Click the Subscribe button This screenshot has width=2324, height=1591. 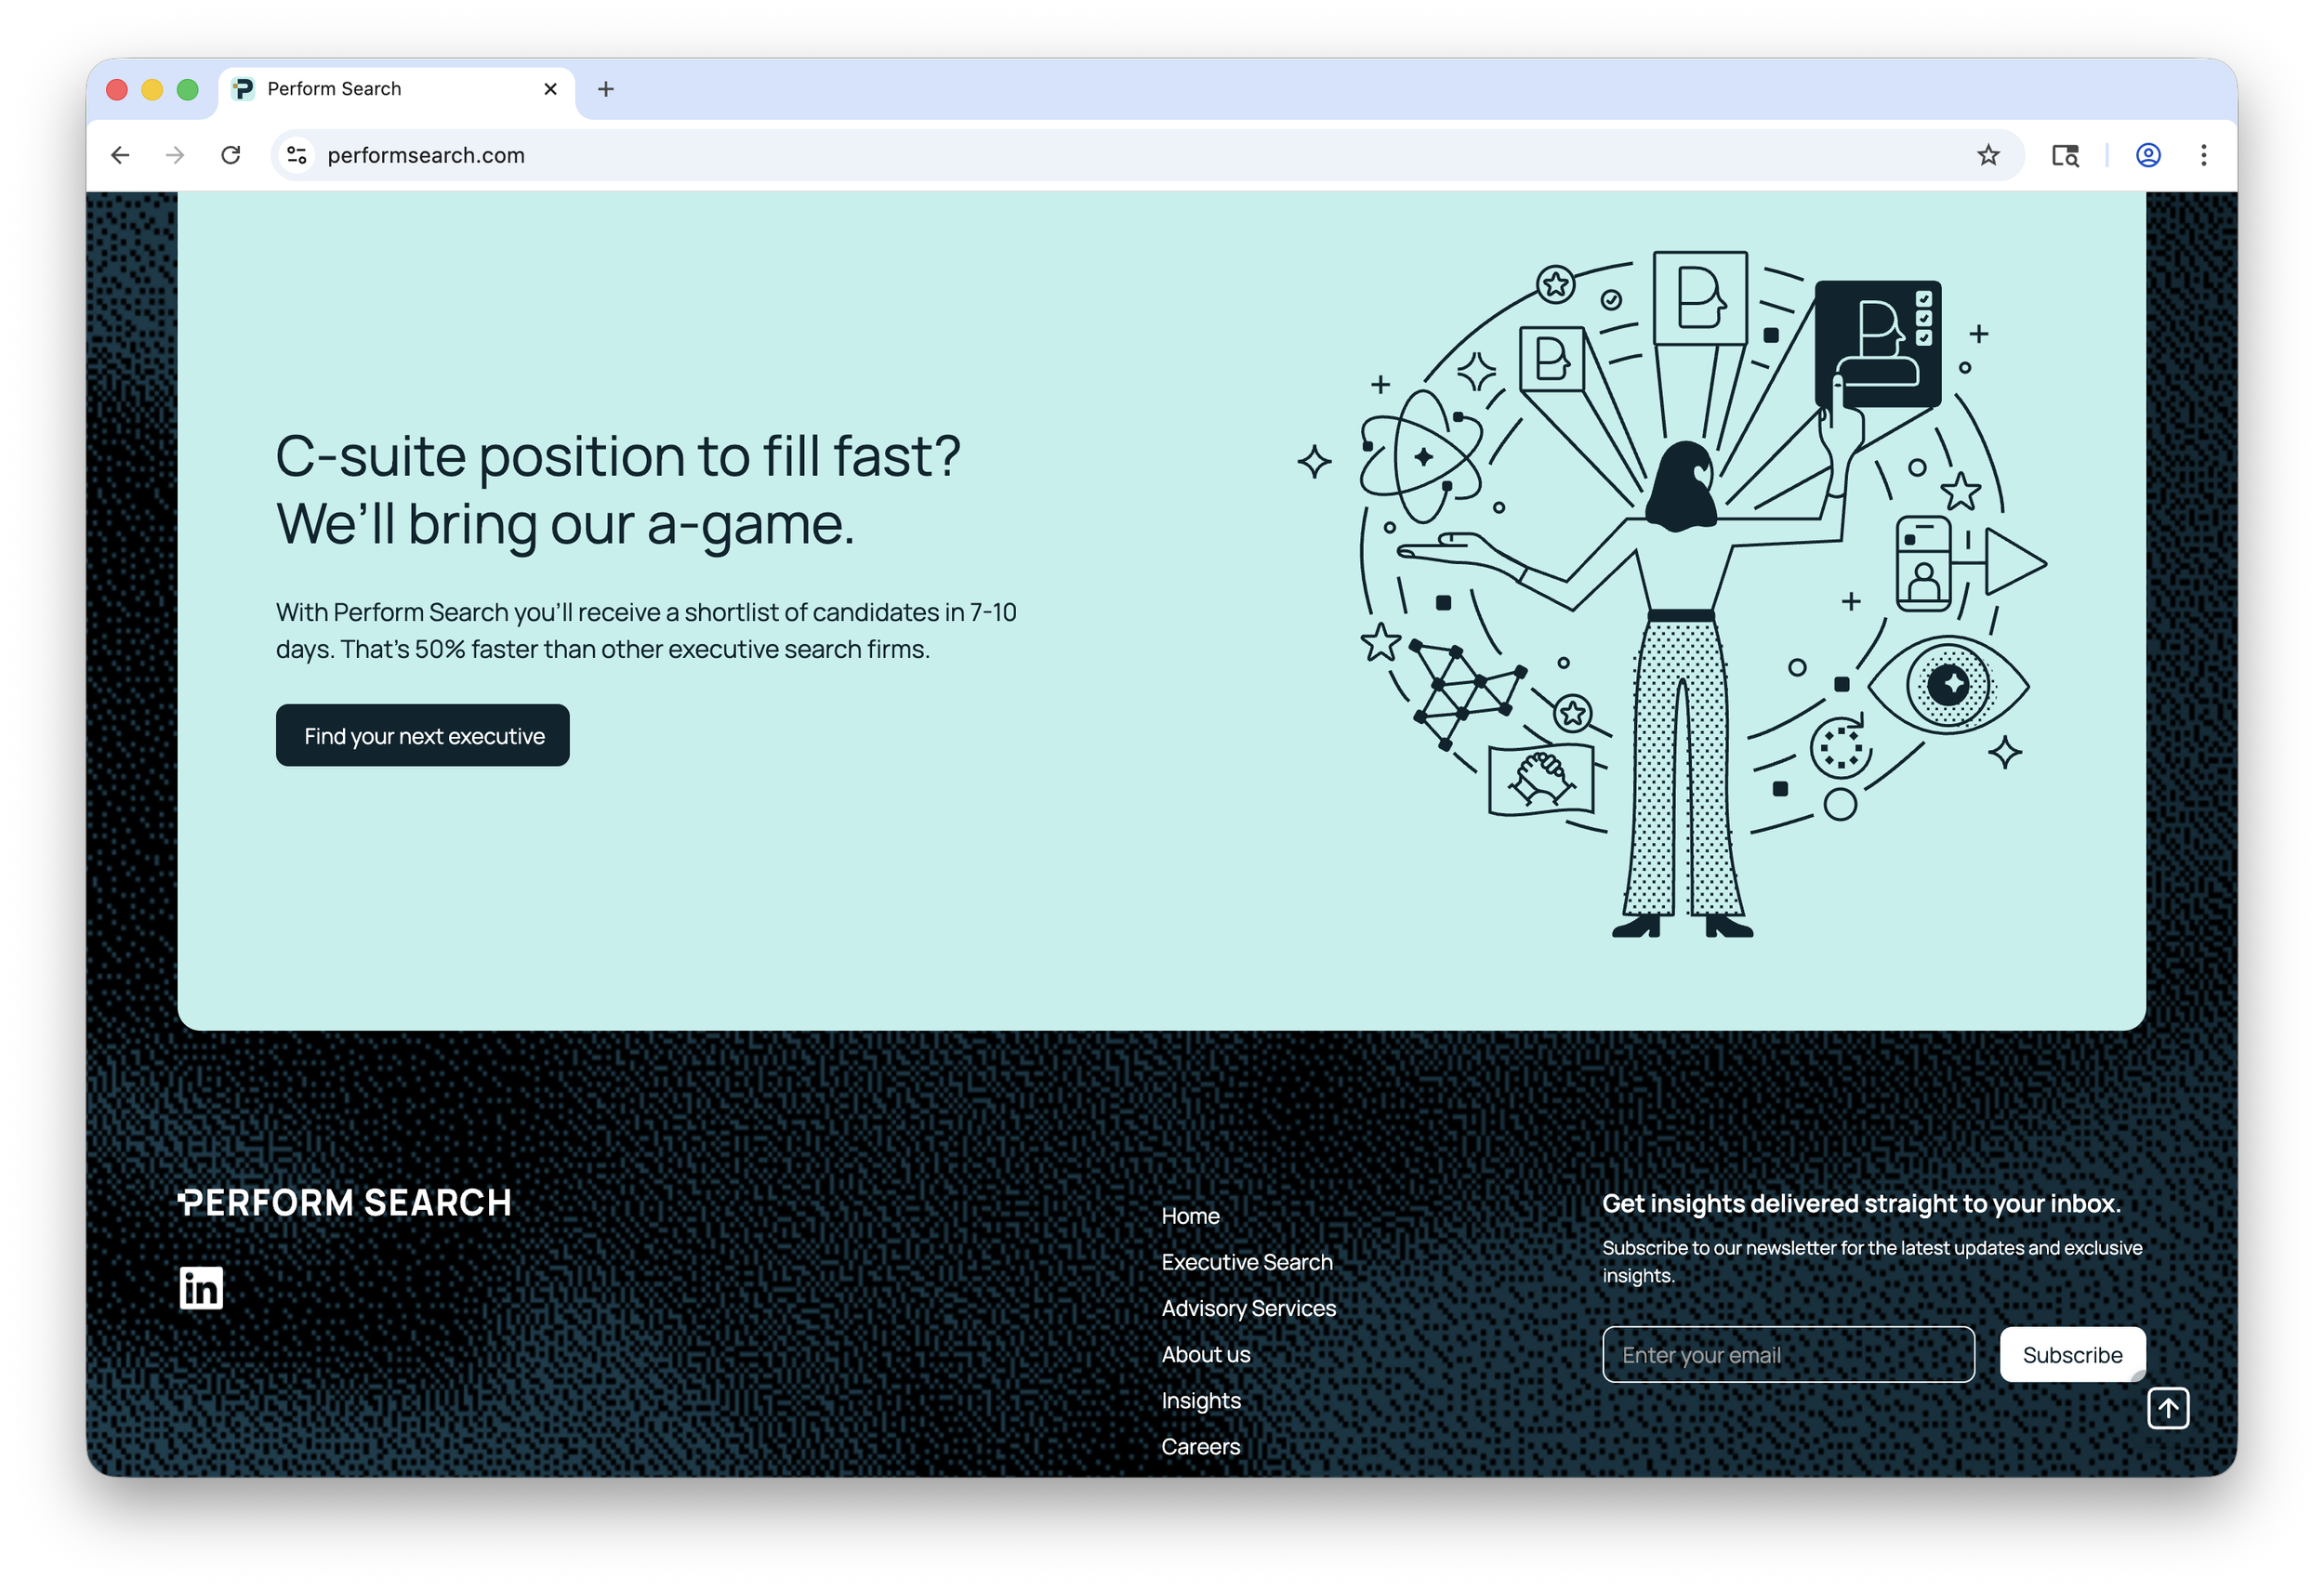[2072, 1354]
